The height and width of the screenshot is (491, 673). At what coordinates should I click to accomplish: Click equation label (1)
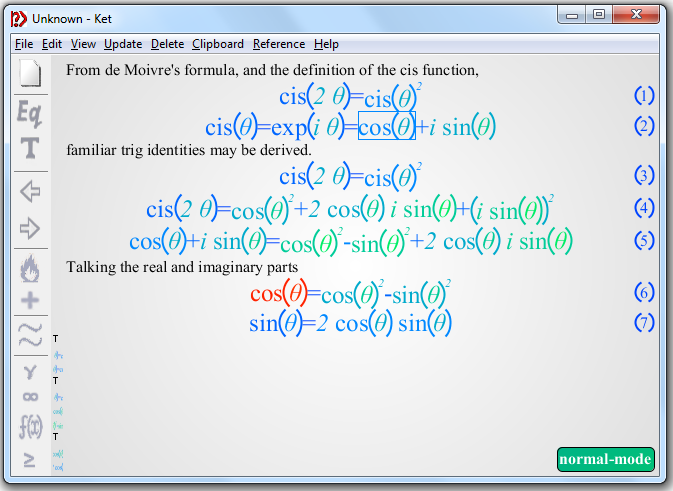click(x=644, y=96)
